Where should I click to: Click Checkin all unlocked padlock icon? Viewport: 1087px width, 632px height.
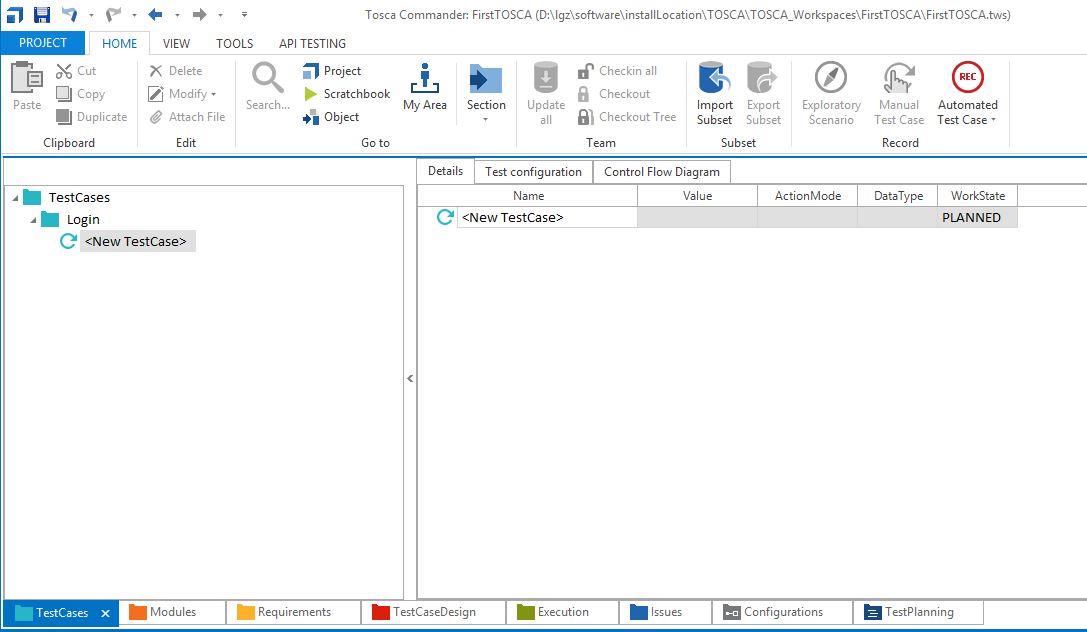tap(585, 71)
